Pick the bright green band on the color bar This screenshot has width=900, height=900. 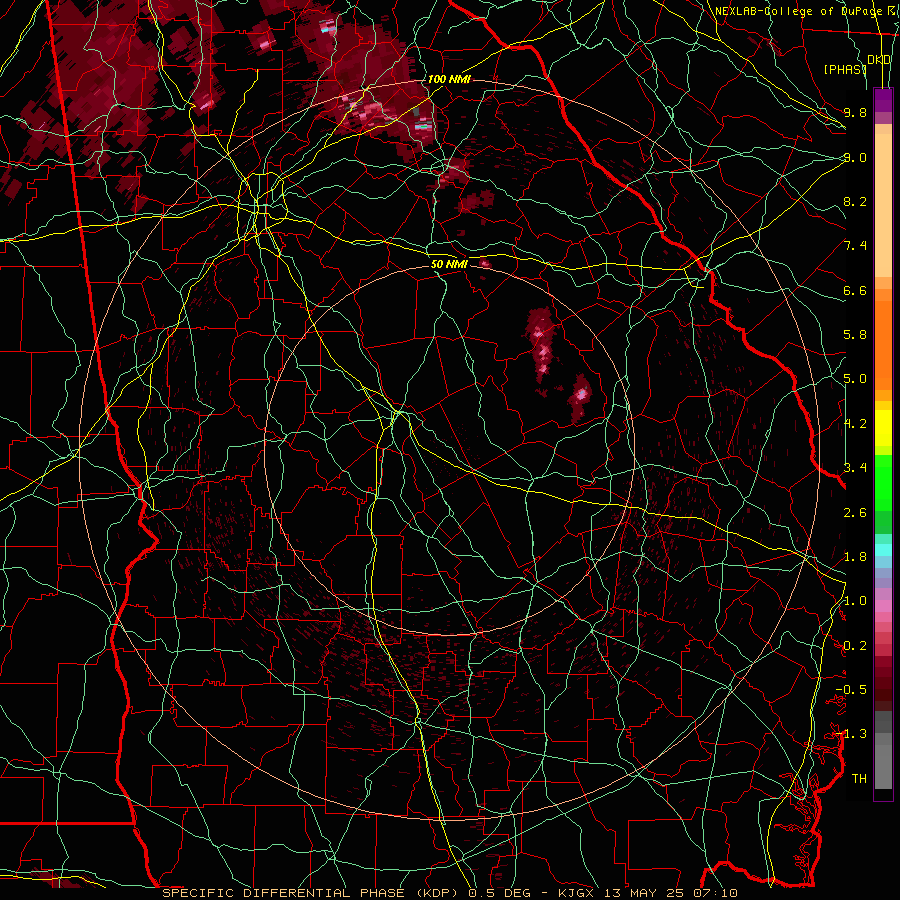[883, 482]
